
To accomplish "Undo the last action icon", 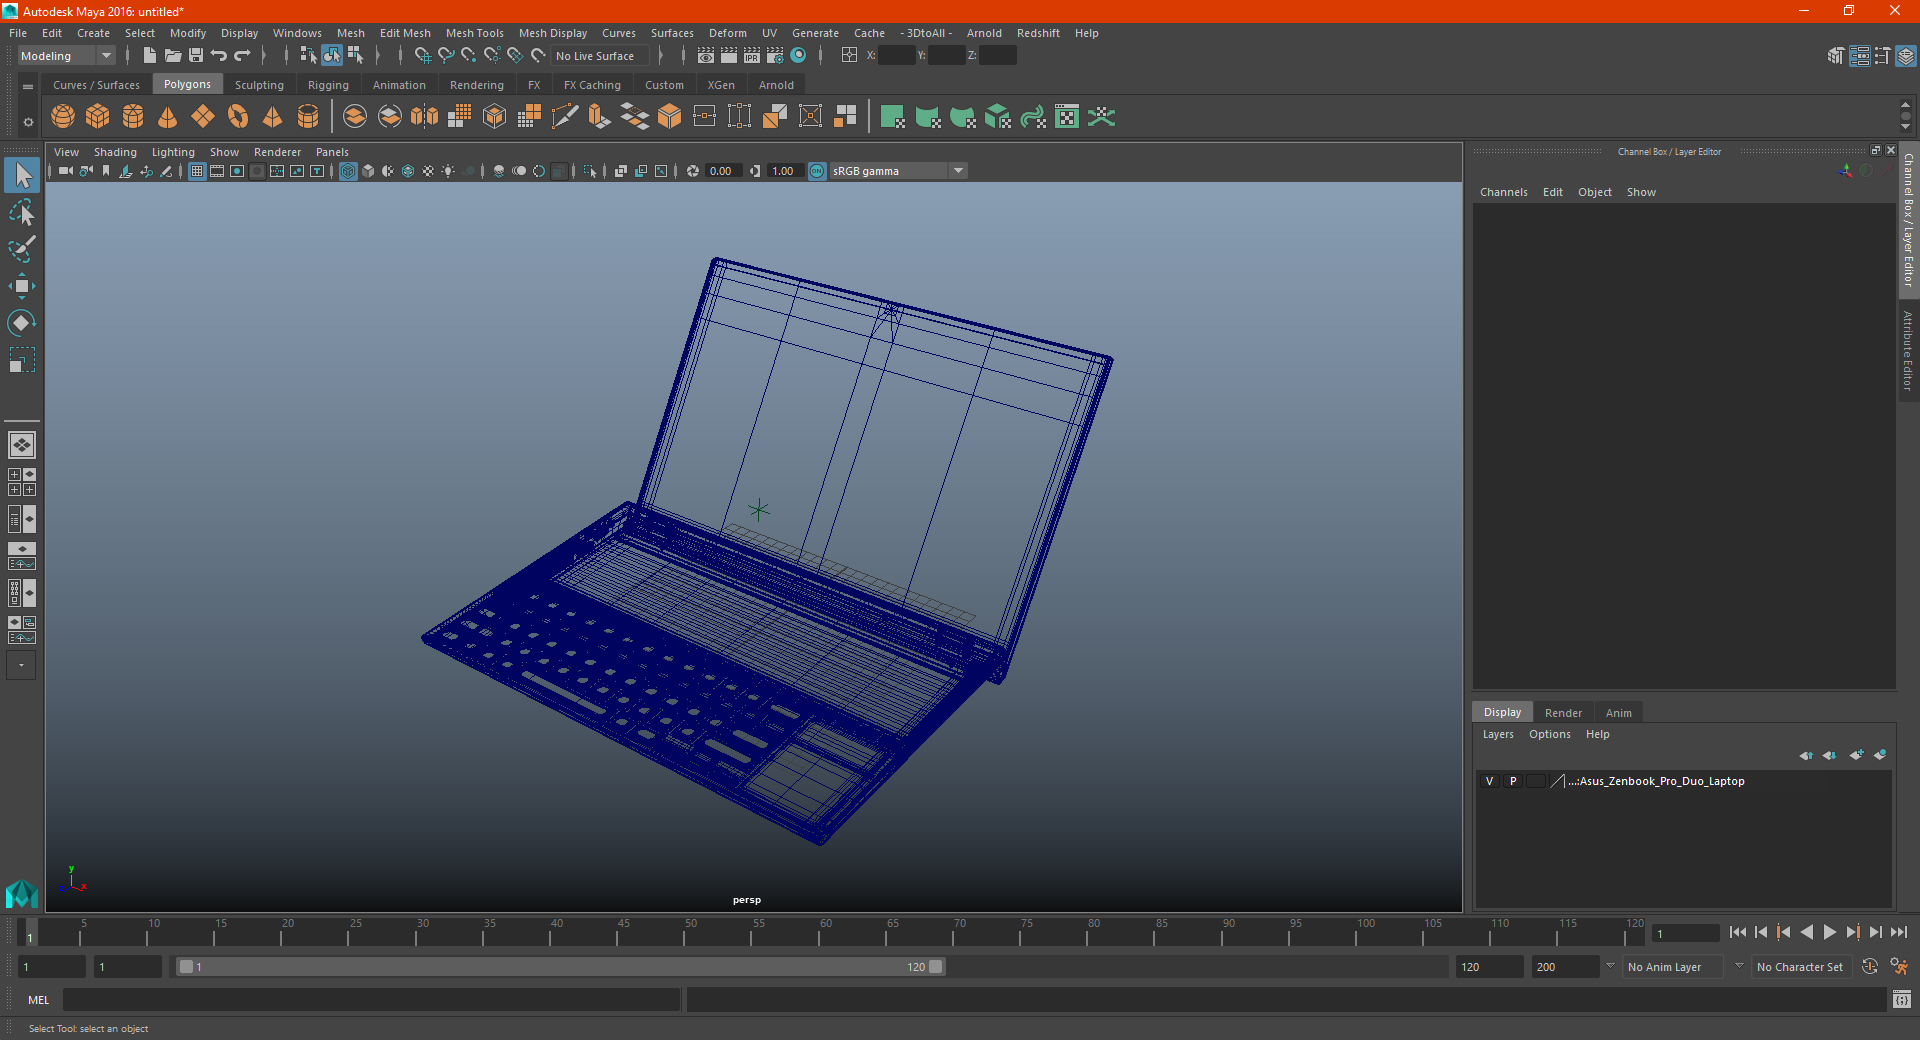I will [x=219, y=56].
